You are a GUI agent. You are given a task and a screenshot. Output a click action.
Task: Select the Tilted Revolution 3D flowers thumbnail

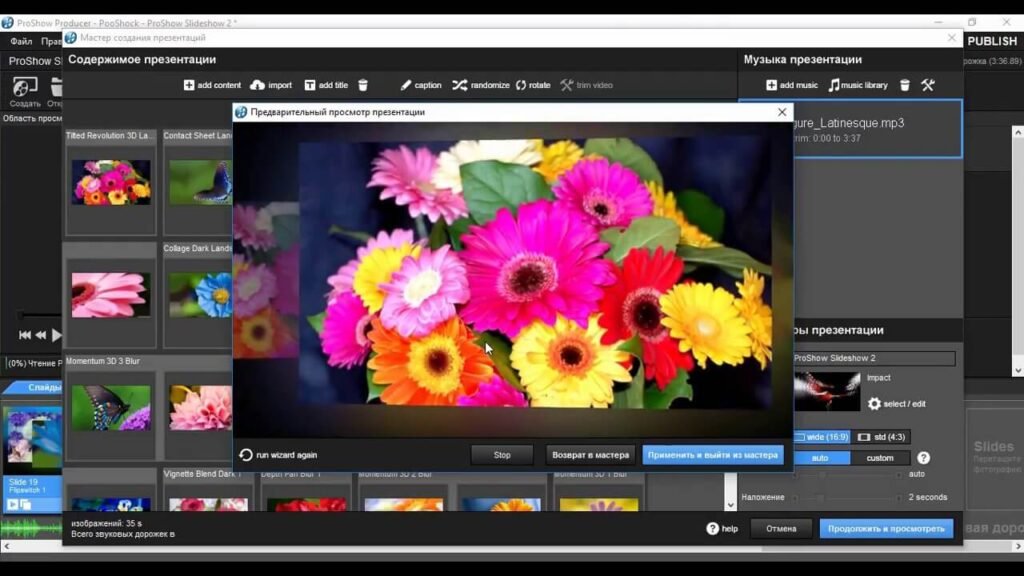[x=111, y=183]
